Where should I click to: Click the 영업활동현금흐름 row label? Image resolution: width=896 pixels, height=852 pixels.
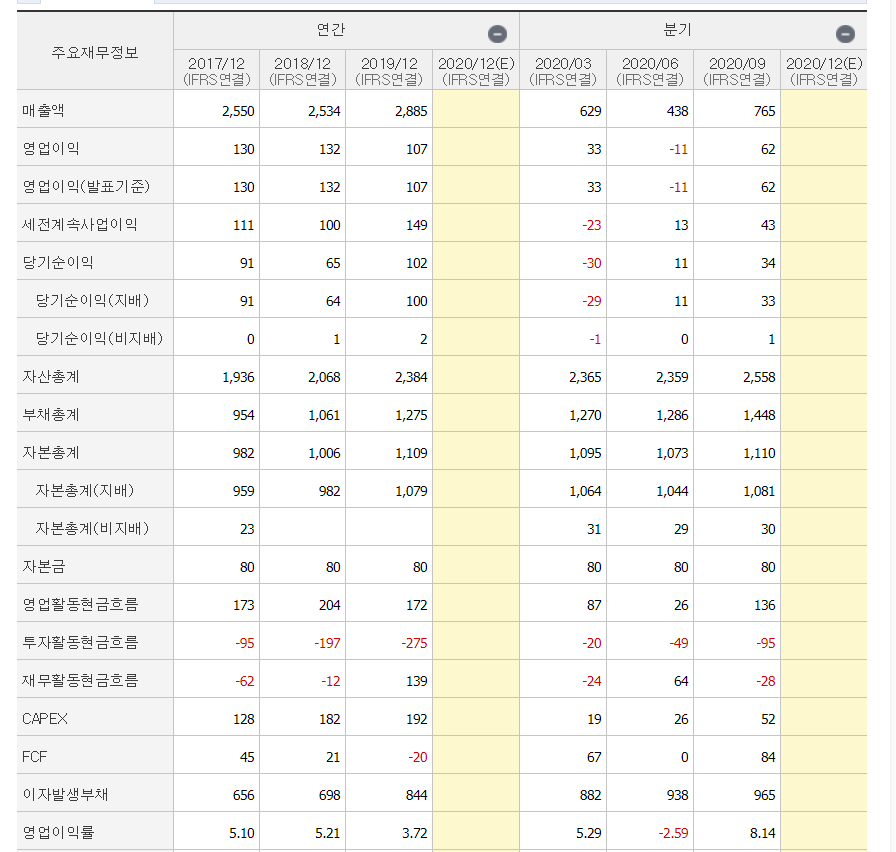point(80,605)
